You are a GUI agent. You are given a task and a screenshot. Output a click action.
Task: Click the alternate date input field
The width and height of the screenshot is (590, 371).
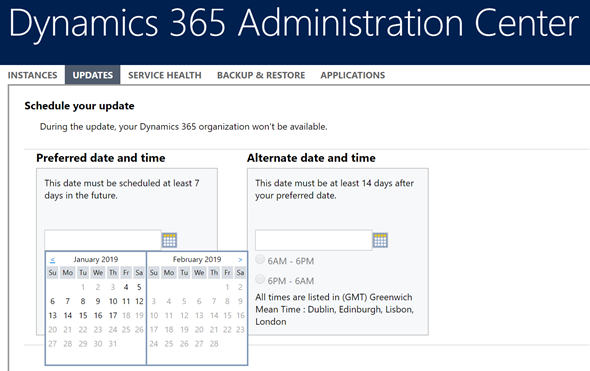click(313, 240)
